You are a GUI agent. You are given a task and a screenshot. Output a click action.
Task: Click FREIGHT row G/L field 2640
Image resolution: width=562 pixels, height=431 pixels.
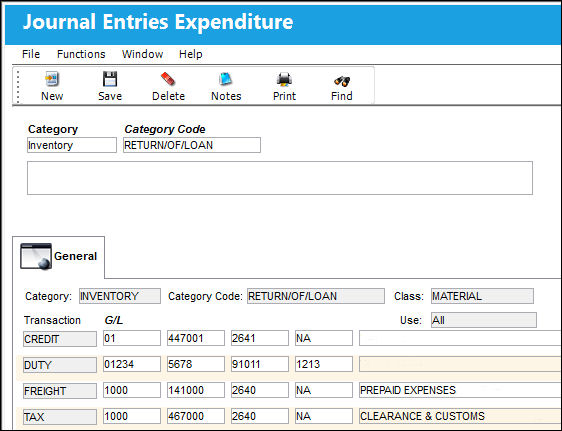tap(260, 390)
